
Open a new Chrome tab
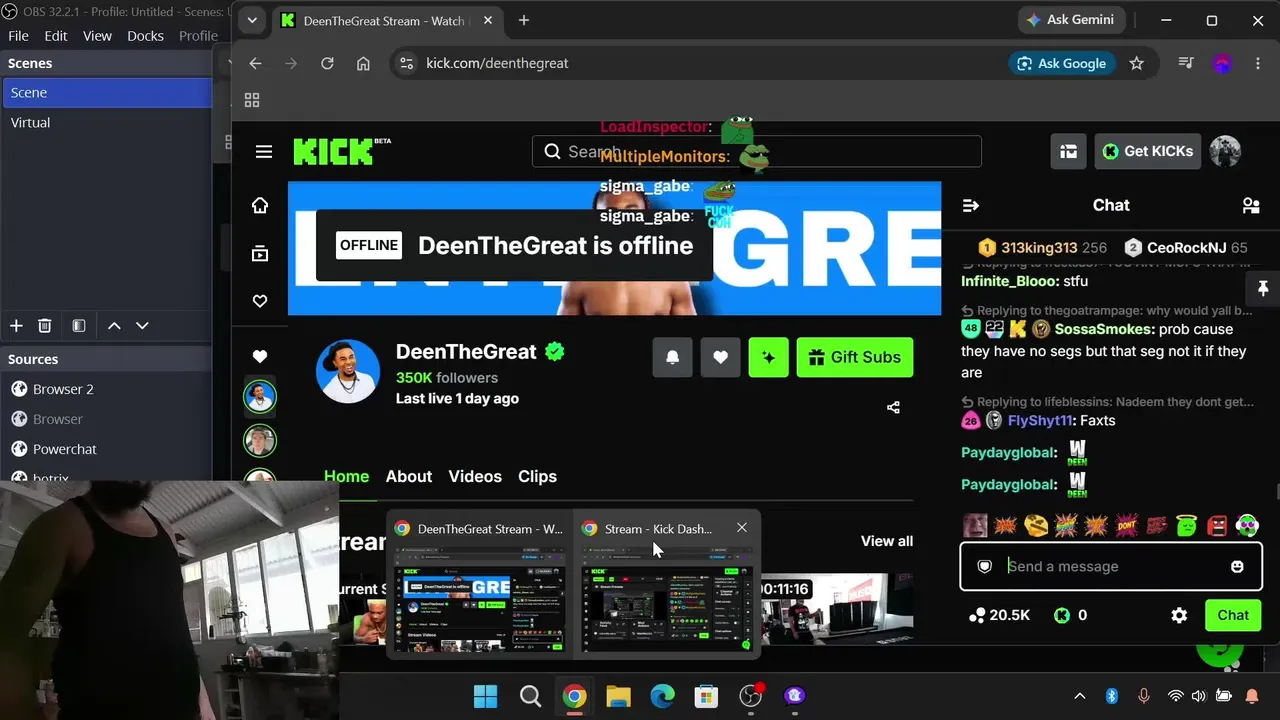524,20
